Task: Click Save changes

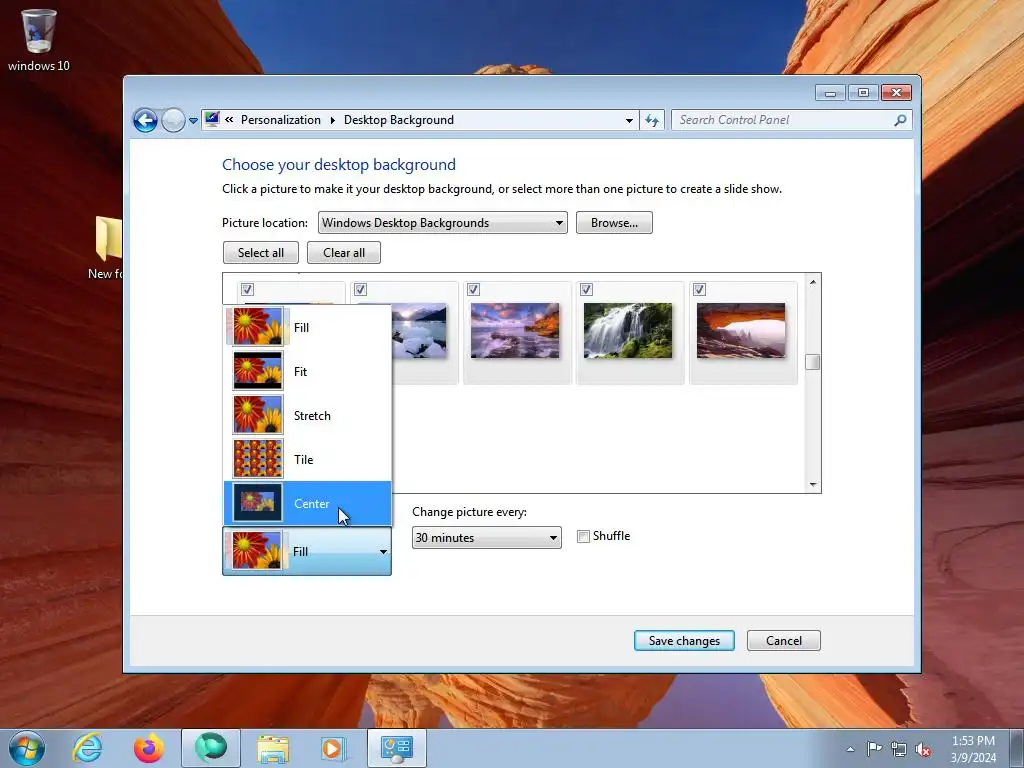Action: [684, 641]
